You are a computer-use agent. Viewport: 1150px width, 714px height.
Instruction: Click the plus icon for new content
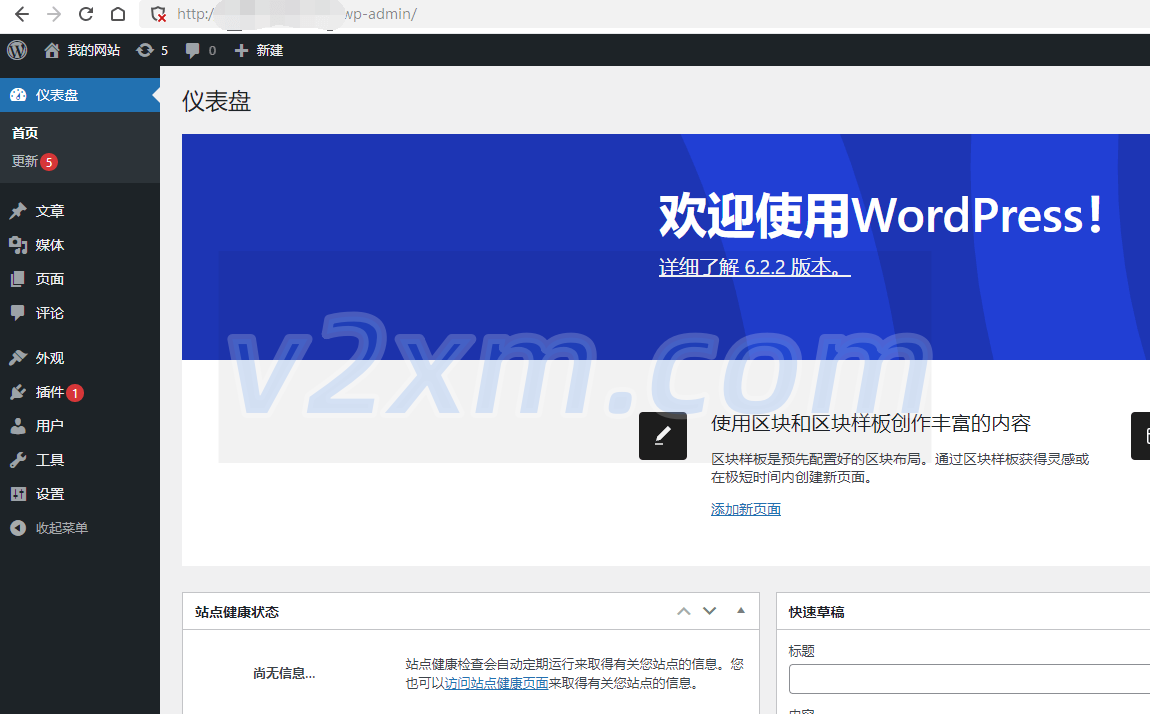(241, 50)
